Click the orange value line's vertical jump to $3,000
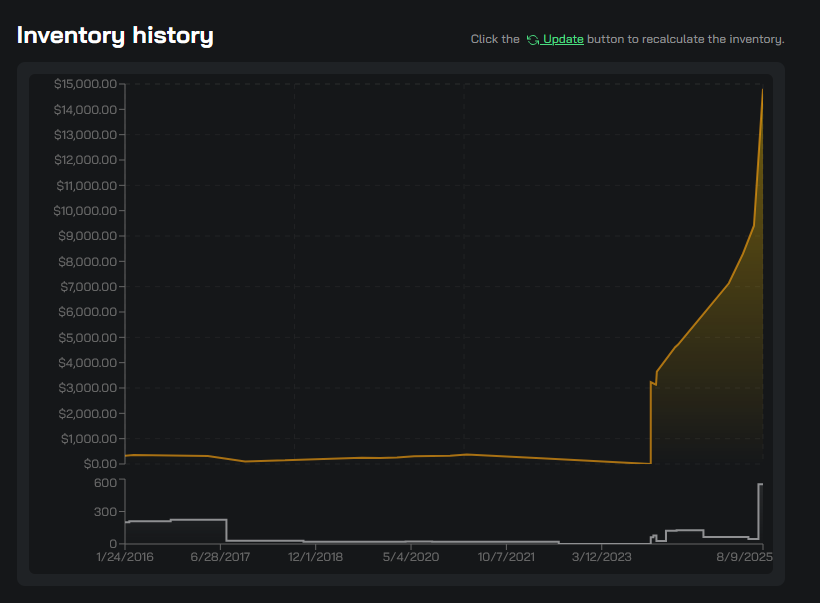 coord(651,423)
